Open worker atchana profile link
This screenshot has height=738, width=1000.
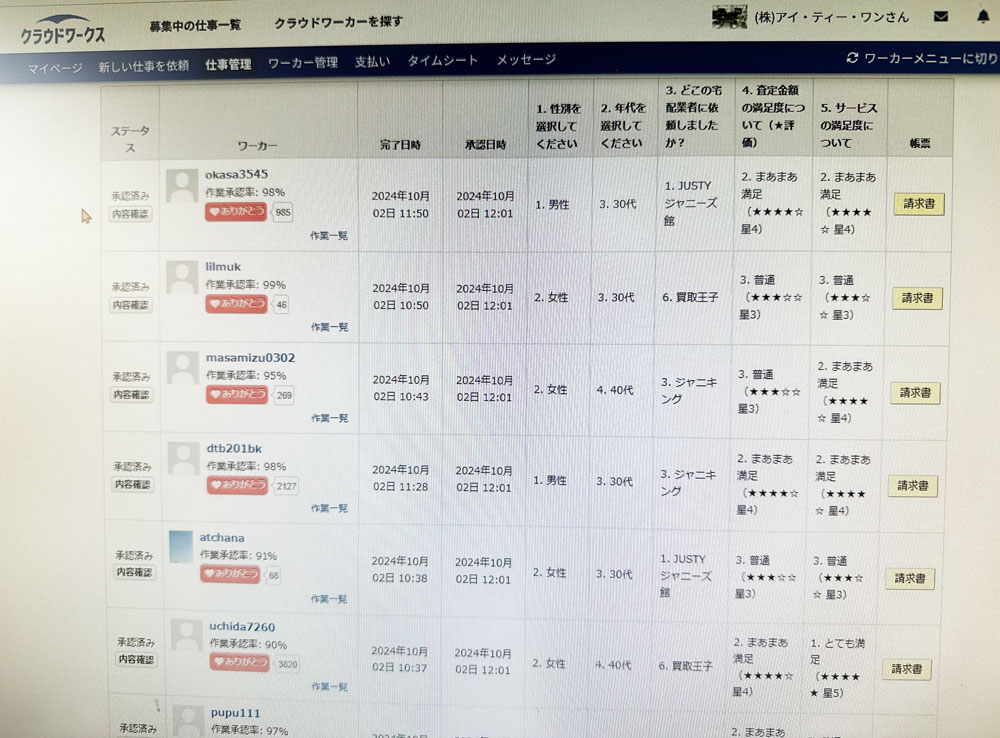(222, 538)
